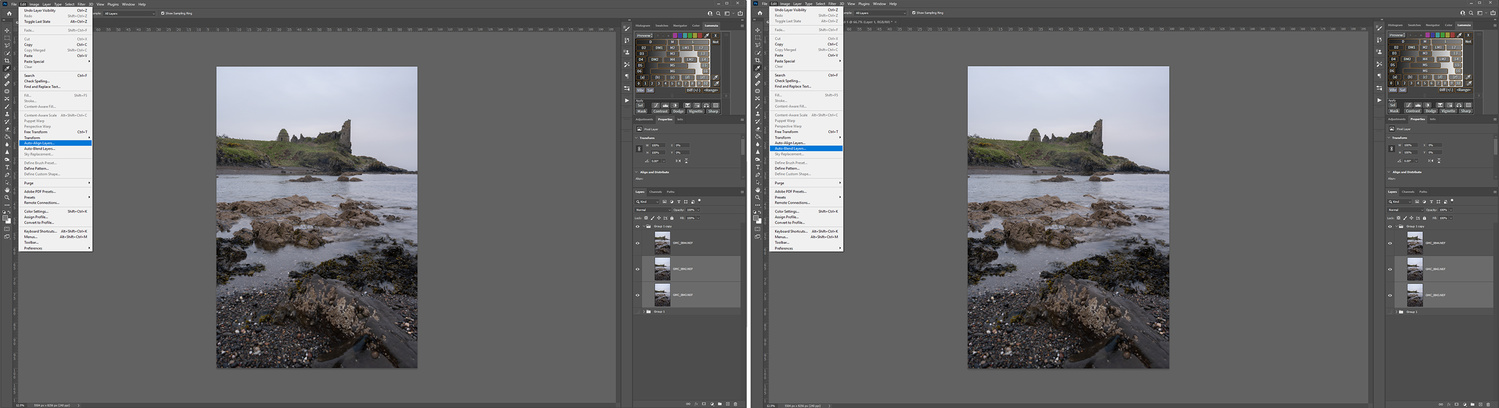This screenshot has height=408, width=1499.
Task: Click Lumenzia Mask button in left window
Action: click(x=641, y=111)
